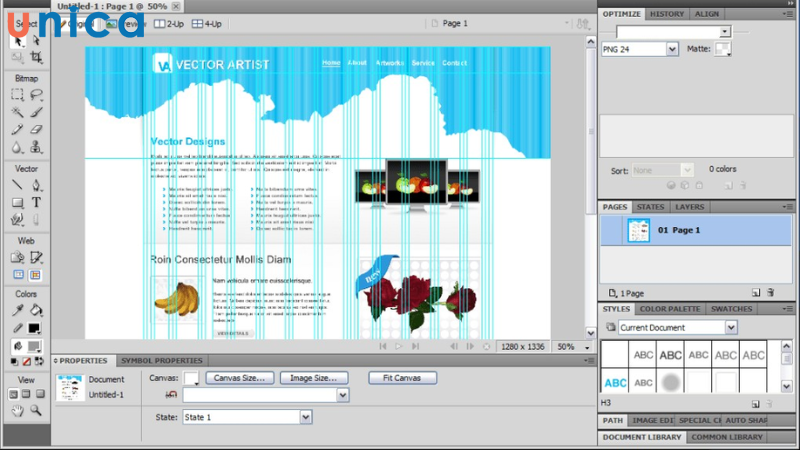This screenshot has width=800, height=450.
Task: Select the 01 Page 1 thumbnail
Action: [639, 230]
